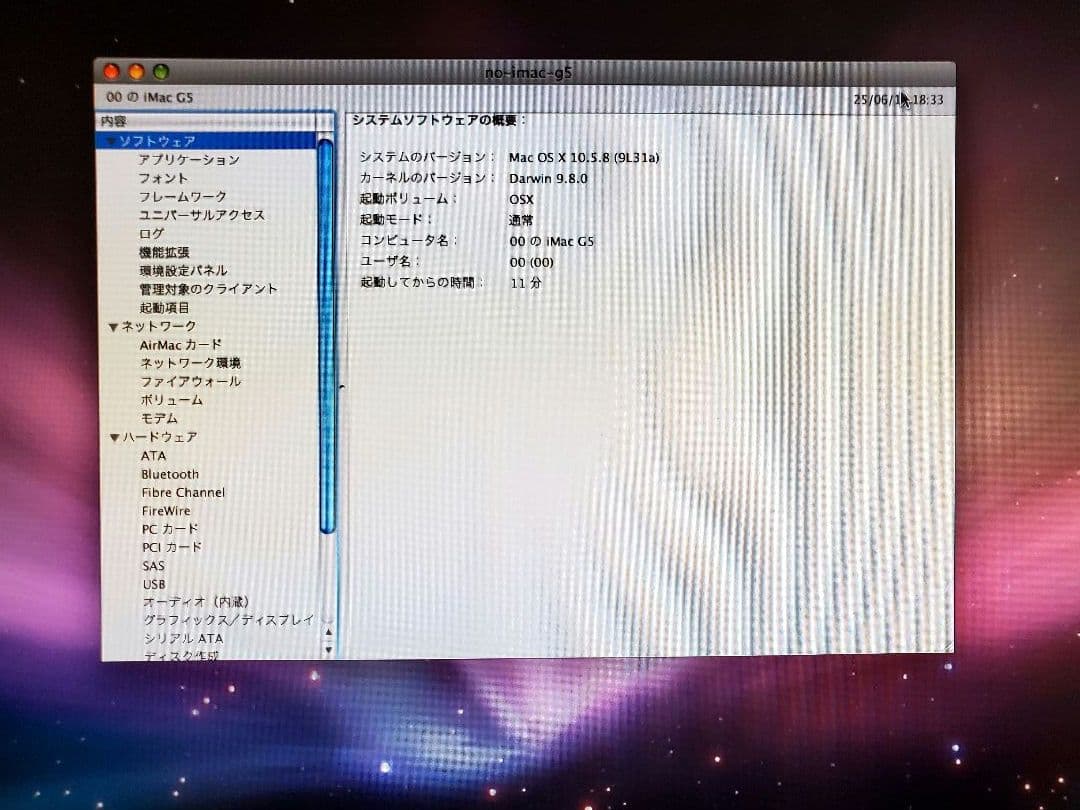The height and width of the screenshot is (810, 1080).
Task: Select ログ to view system logs
Action: pyautogui.click(x=151, y=233)
